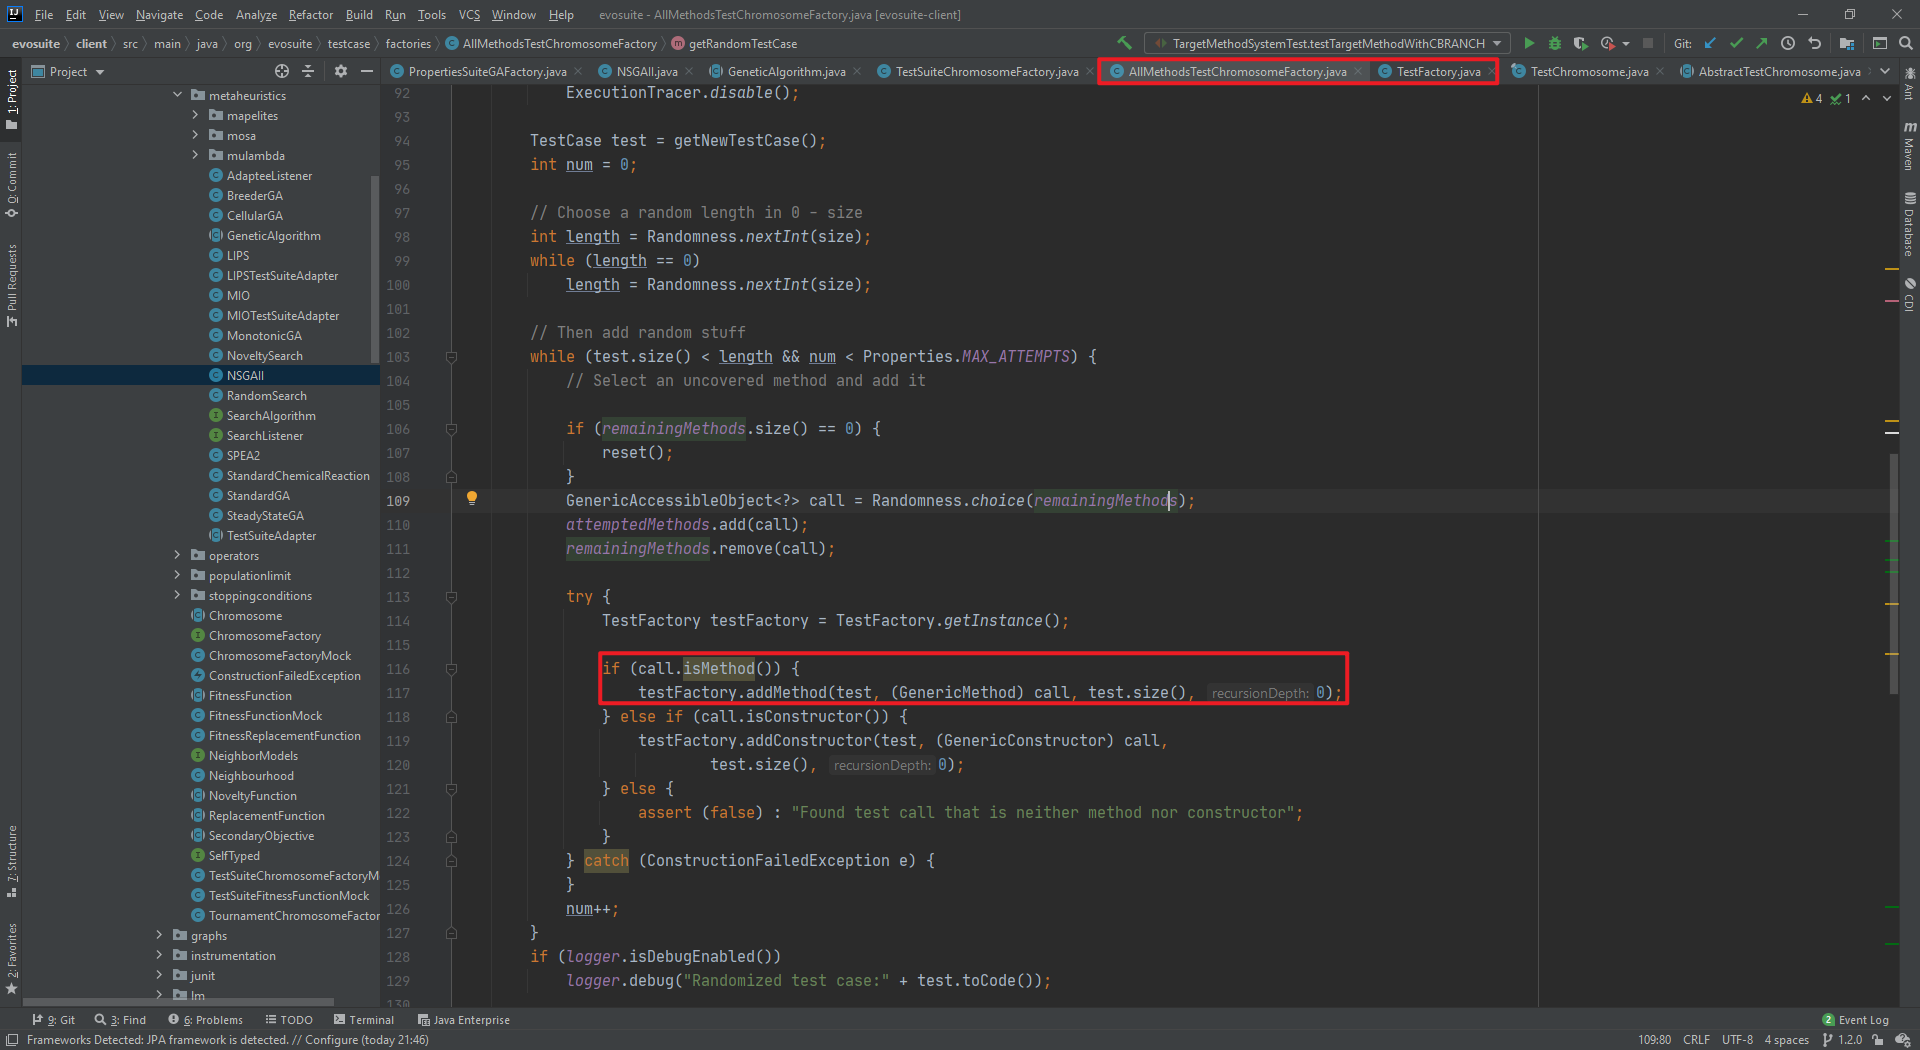Expand the operators folder in project tree
This screenshot has height=1050, width=1920.
[178, 555]
